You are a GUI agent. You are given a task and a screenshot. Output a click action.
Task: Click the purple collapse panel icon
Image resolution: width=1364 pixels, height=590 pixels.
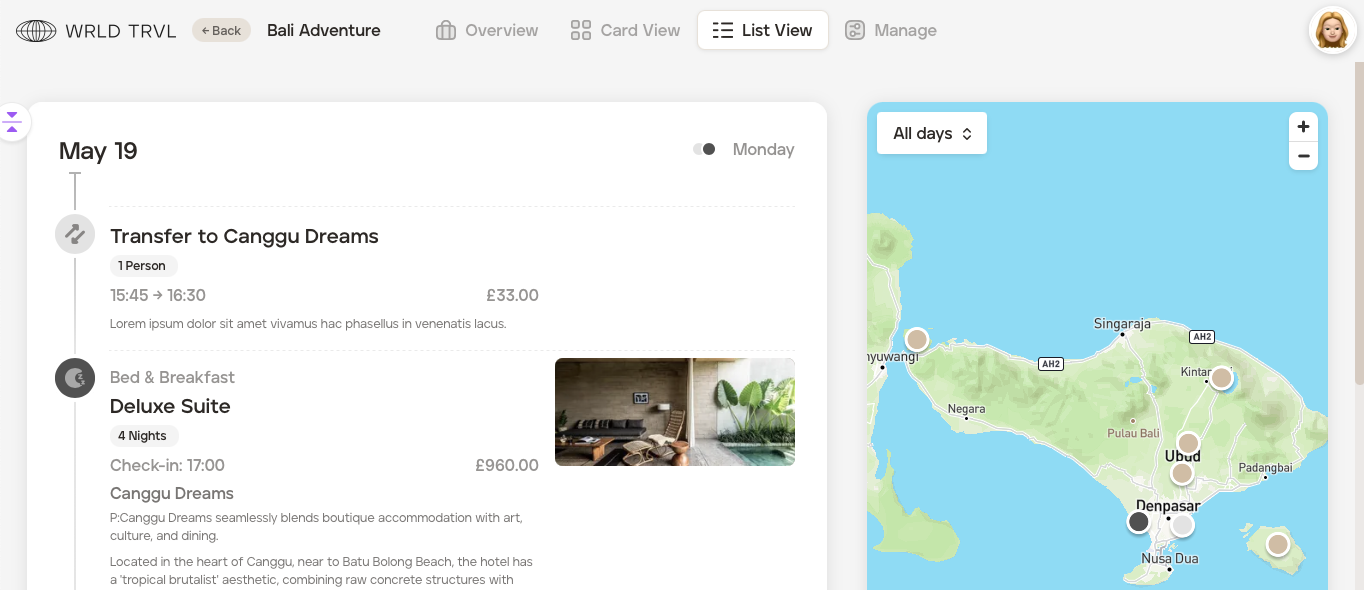(x=12, y=122)
